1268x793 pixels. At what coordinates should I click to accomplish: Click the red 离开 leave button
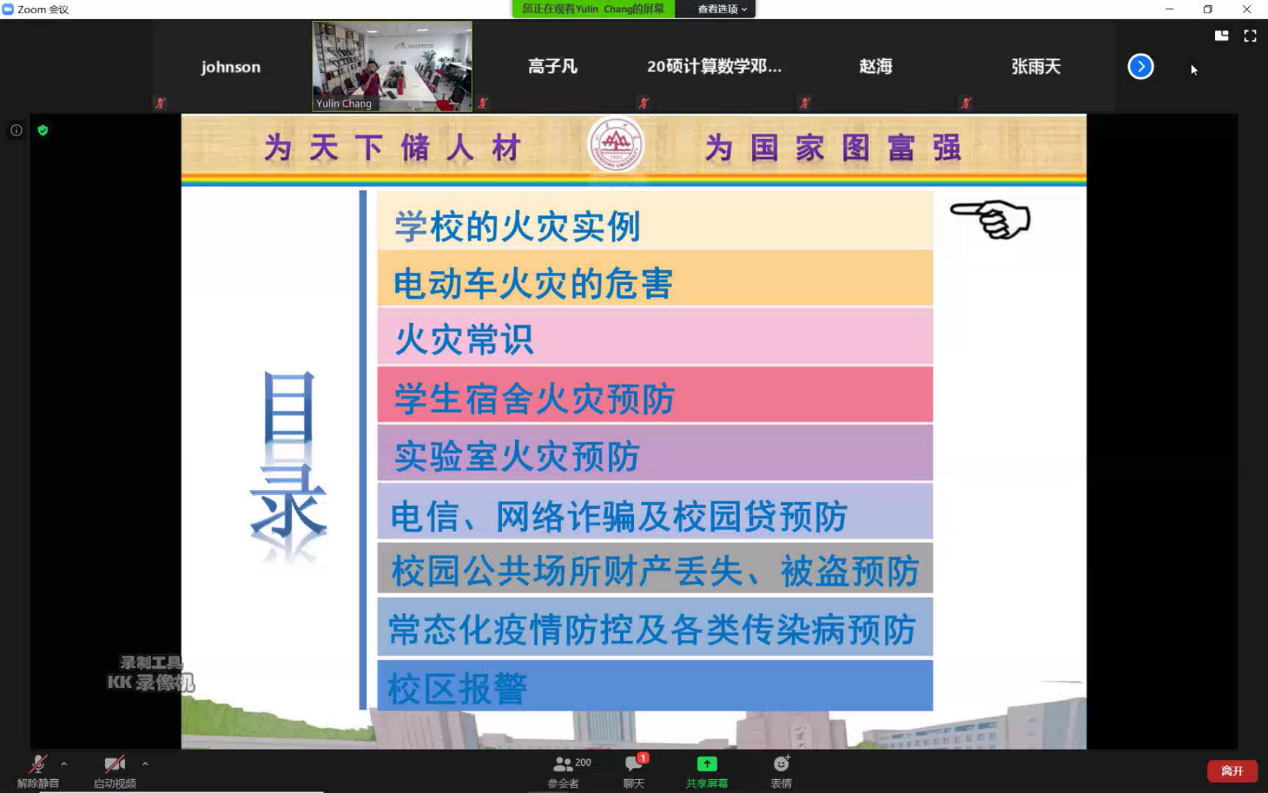[x=1232, y=771]
